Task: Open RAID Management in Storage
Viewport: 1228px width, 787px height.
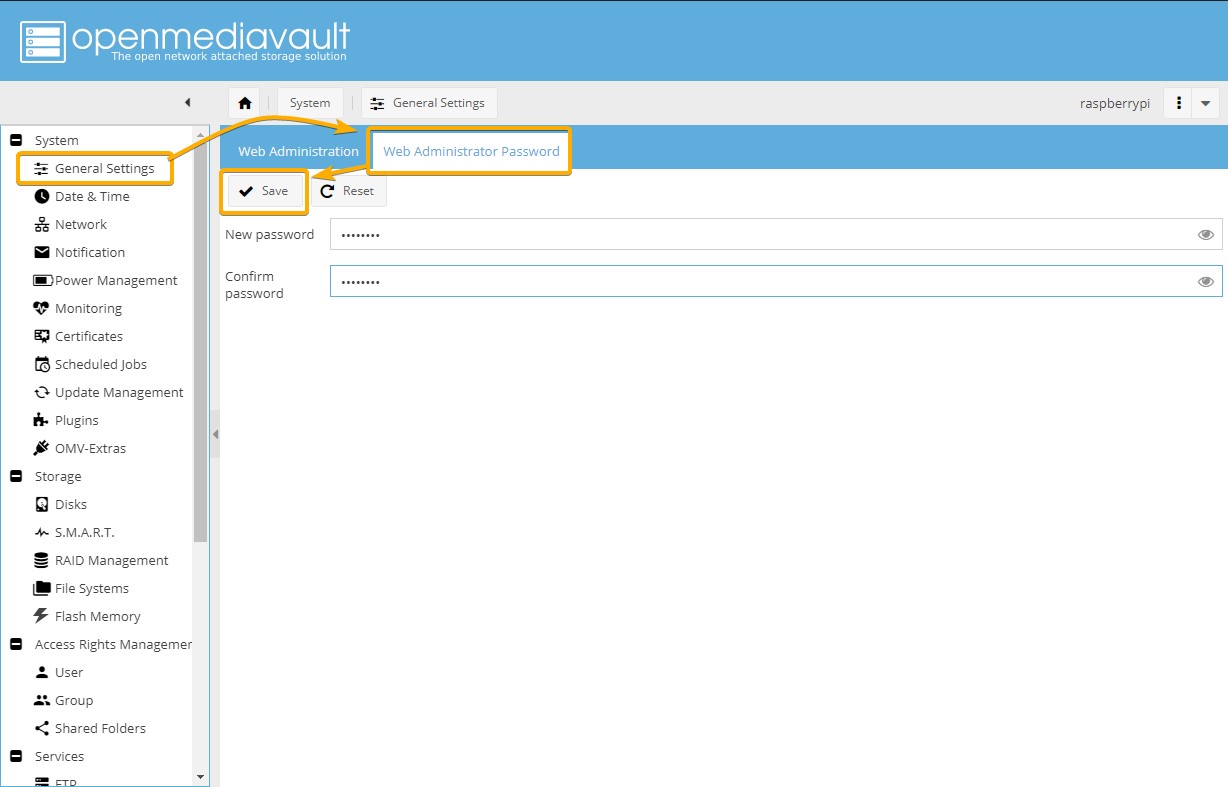Action: tap(111, 561)
